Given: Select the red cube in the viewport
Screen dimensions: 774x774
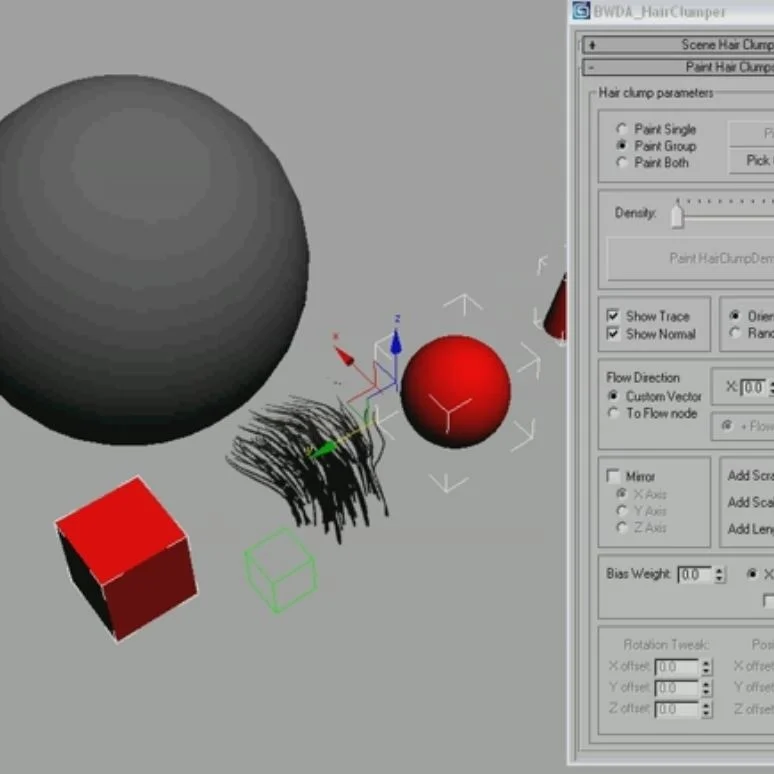Looking at the screenshot, I should pyautogui.click(x=127, y=558).
